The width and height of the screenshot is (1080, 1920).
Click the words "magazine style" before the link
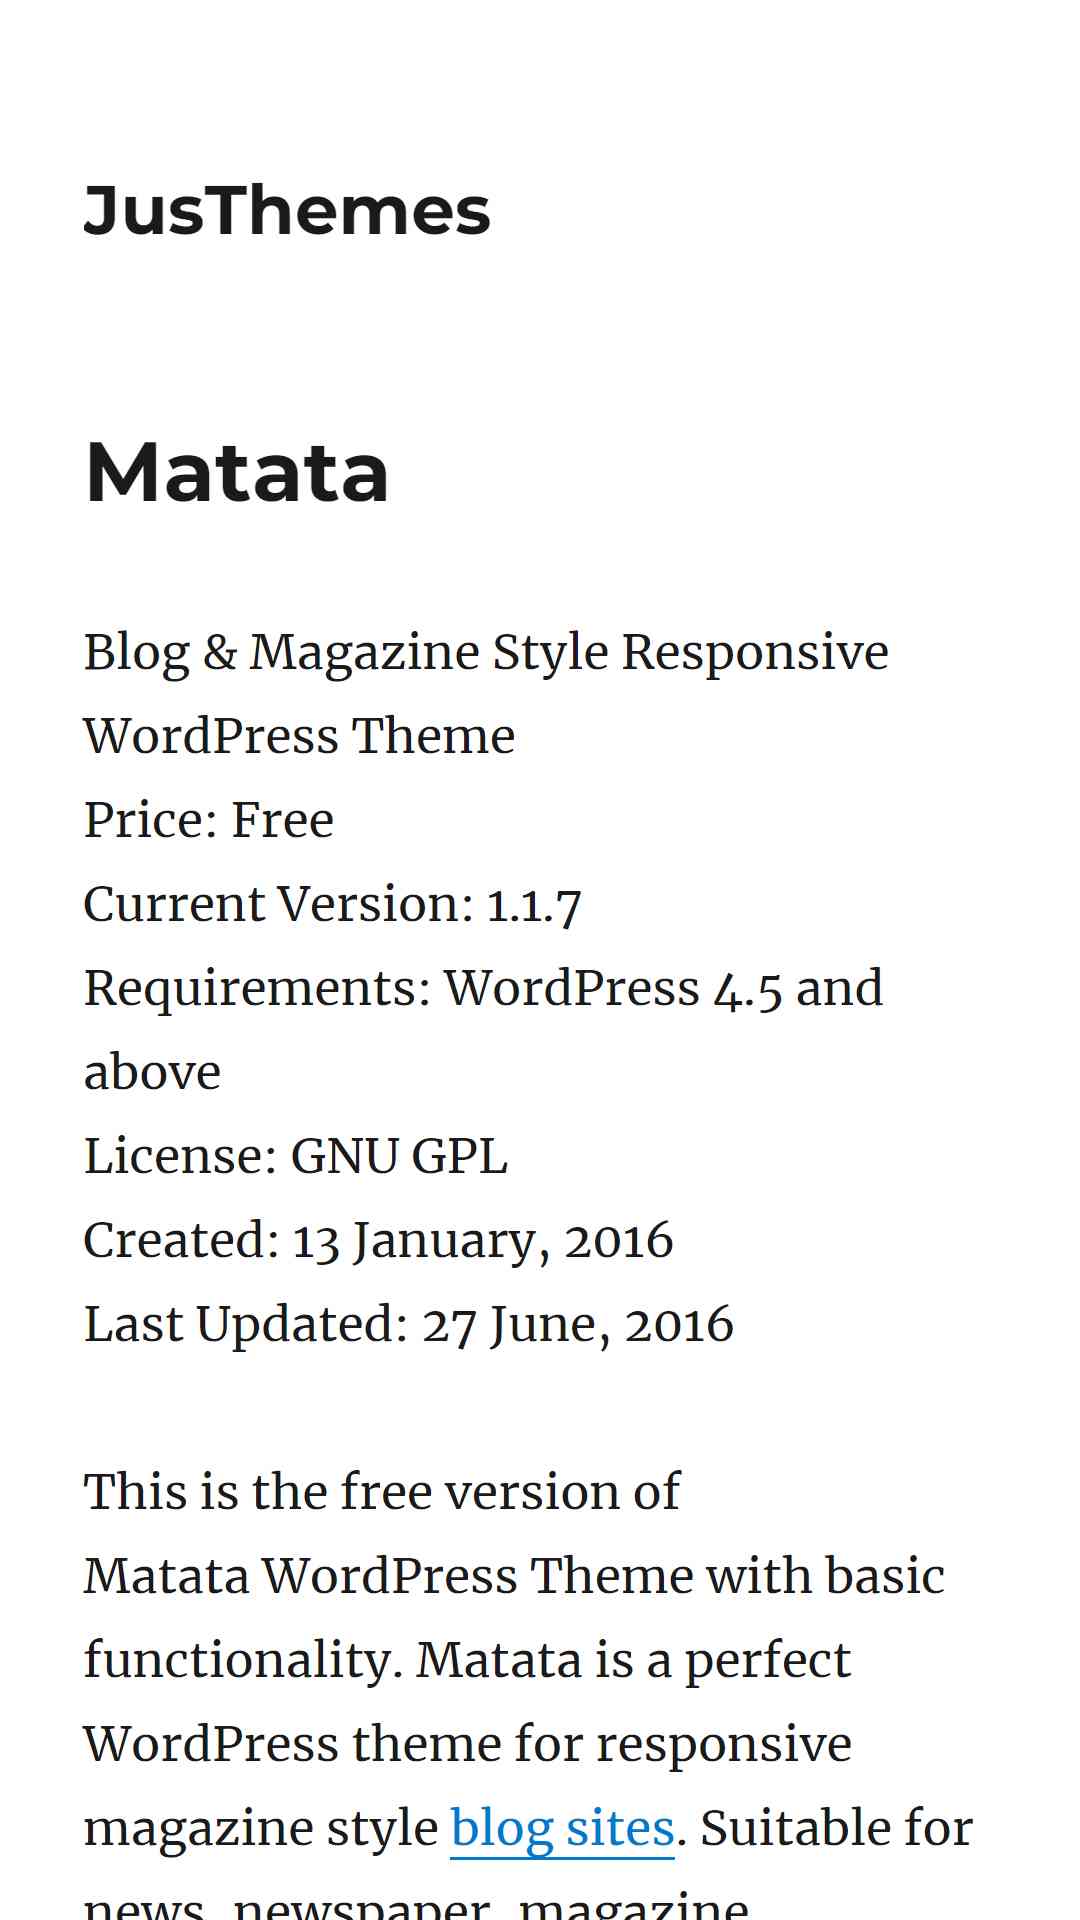tap(261, 1828)
